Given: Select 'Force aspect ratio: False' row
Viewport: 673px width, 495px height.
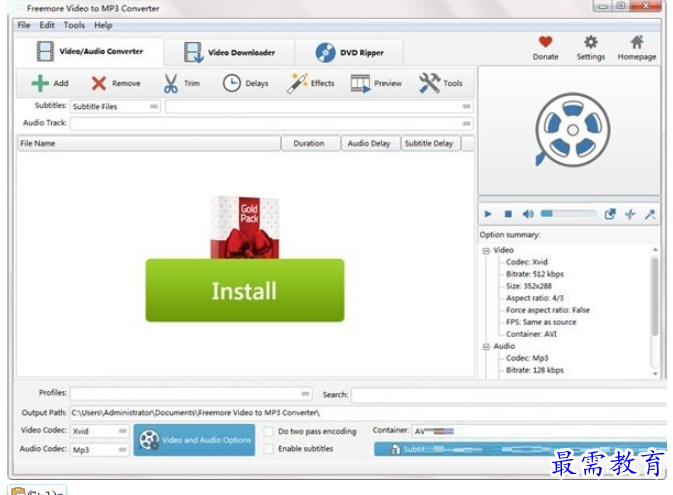Looking at the screenshot, I should click(548, 310).
